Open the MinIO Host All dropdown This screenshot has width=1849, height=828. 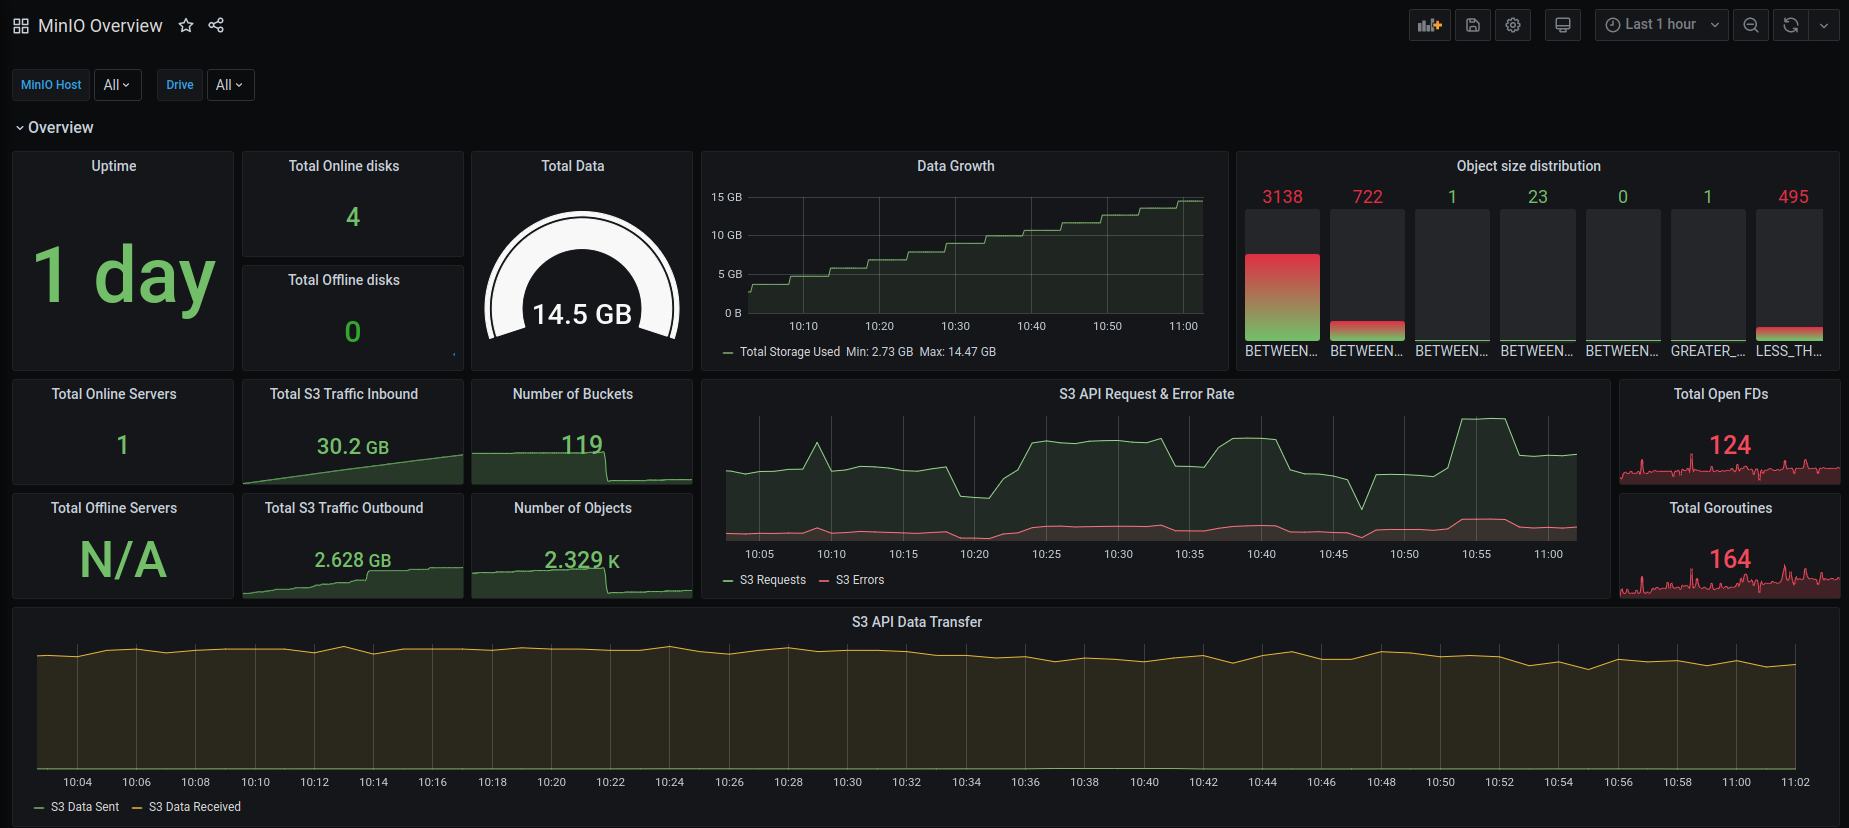coord(117,85)
